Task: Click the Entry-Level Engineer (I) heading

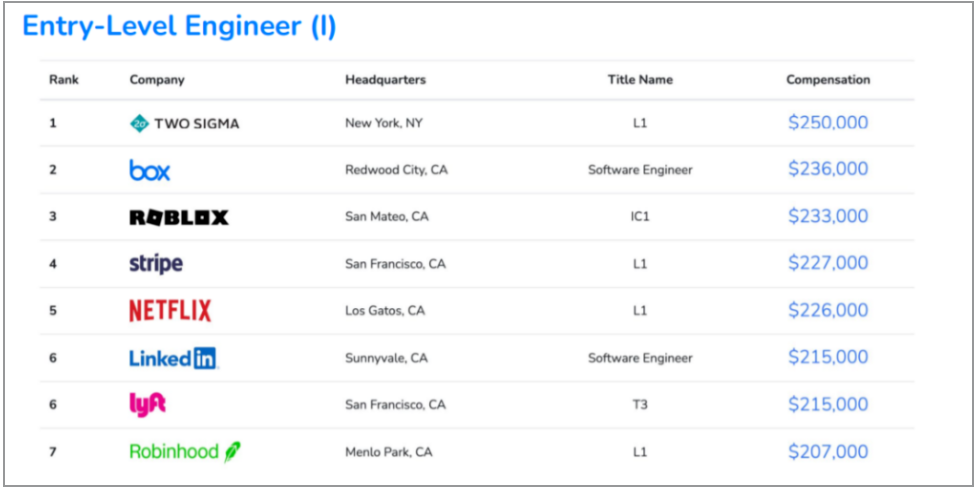Action: pyautogui.click(x=179, y=26)
